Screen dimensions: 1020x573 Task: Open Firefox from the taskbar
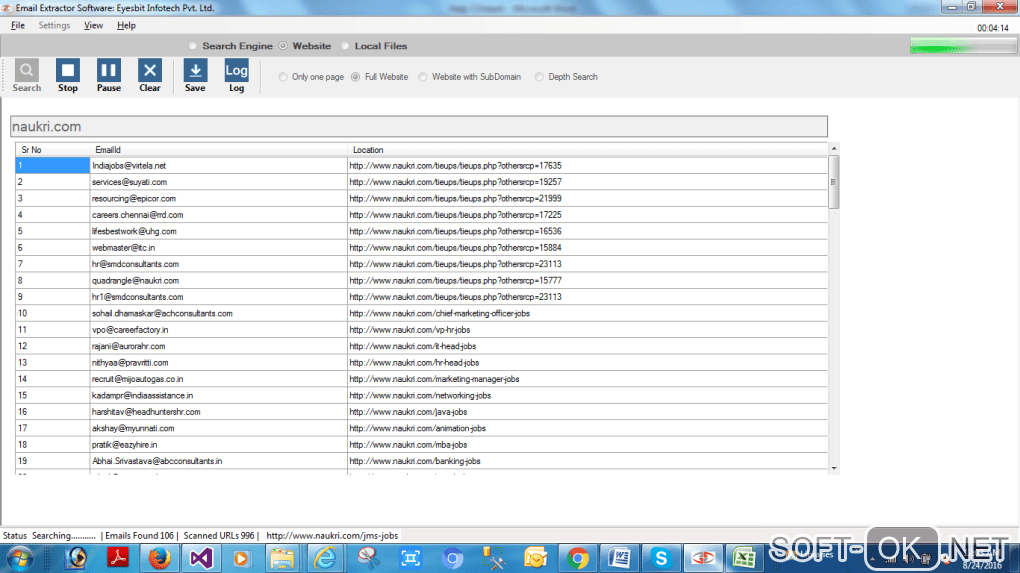[159, 559]
